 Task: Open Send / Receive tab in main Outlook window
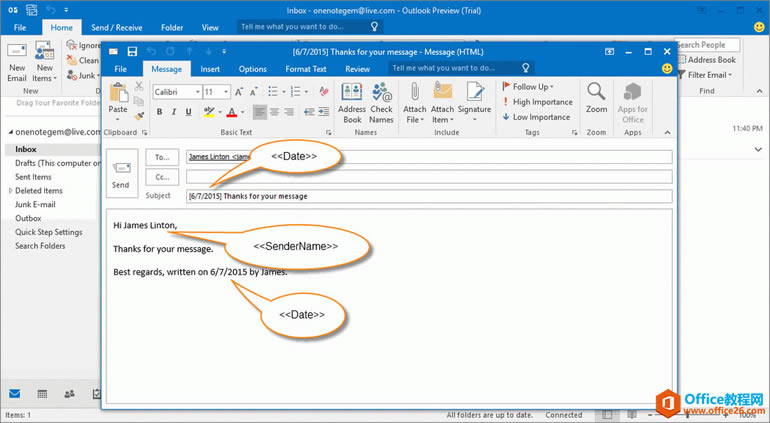(116, 28)
